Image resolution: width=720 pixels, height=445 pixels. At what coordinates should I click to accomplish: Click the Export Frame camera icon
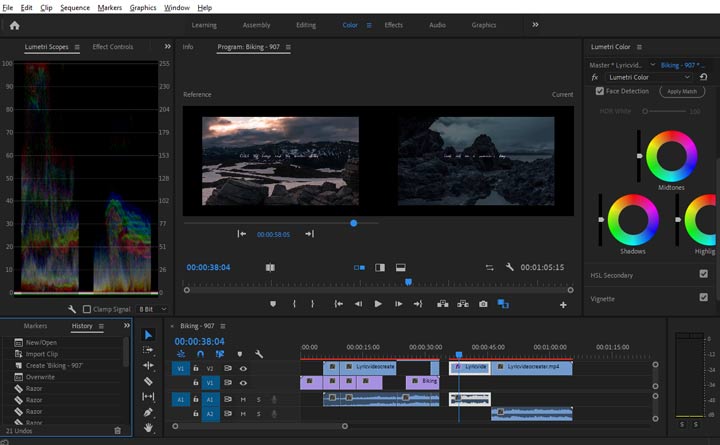483,304
